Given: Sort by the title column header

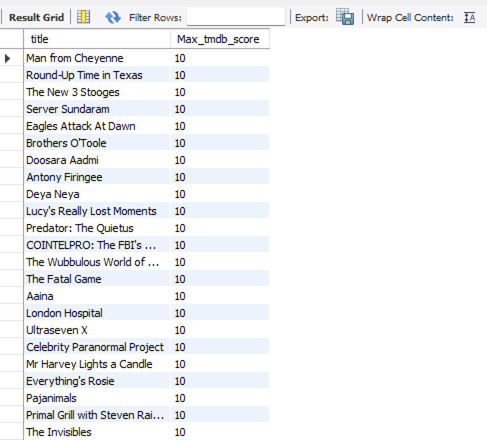Looking at the screenshot, I should 97,39.
